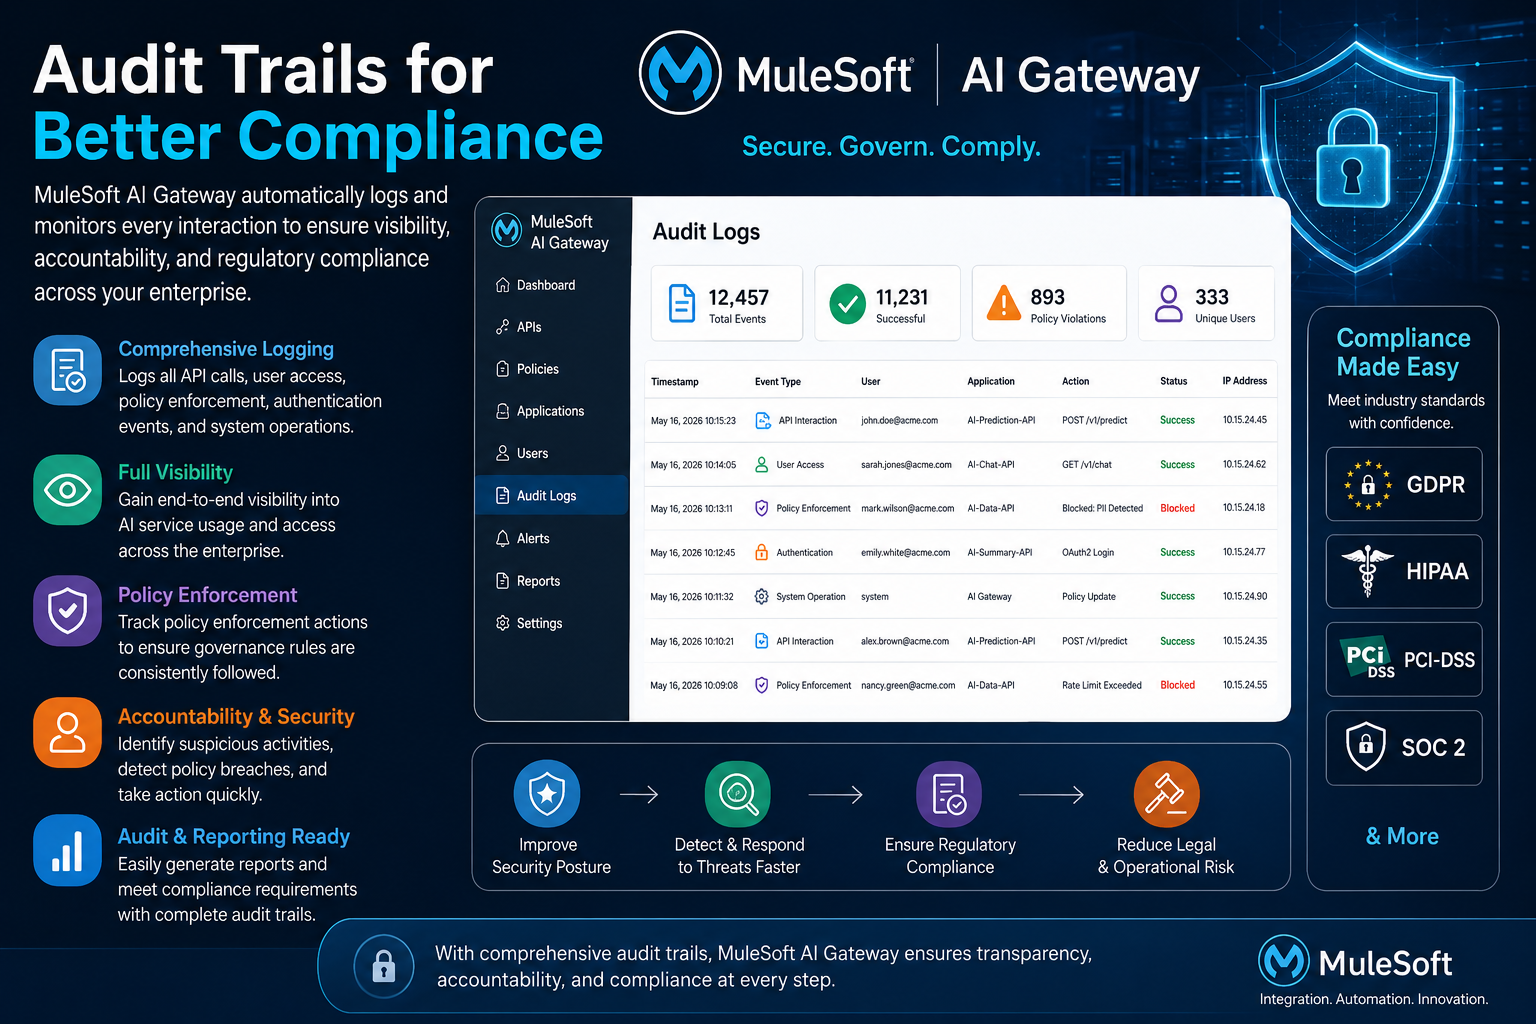
Task: Select the Comprehensive Logging feature icon
Action: point(68,370)
